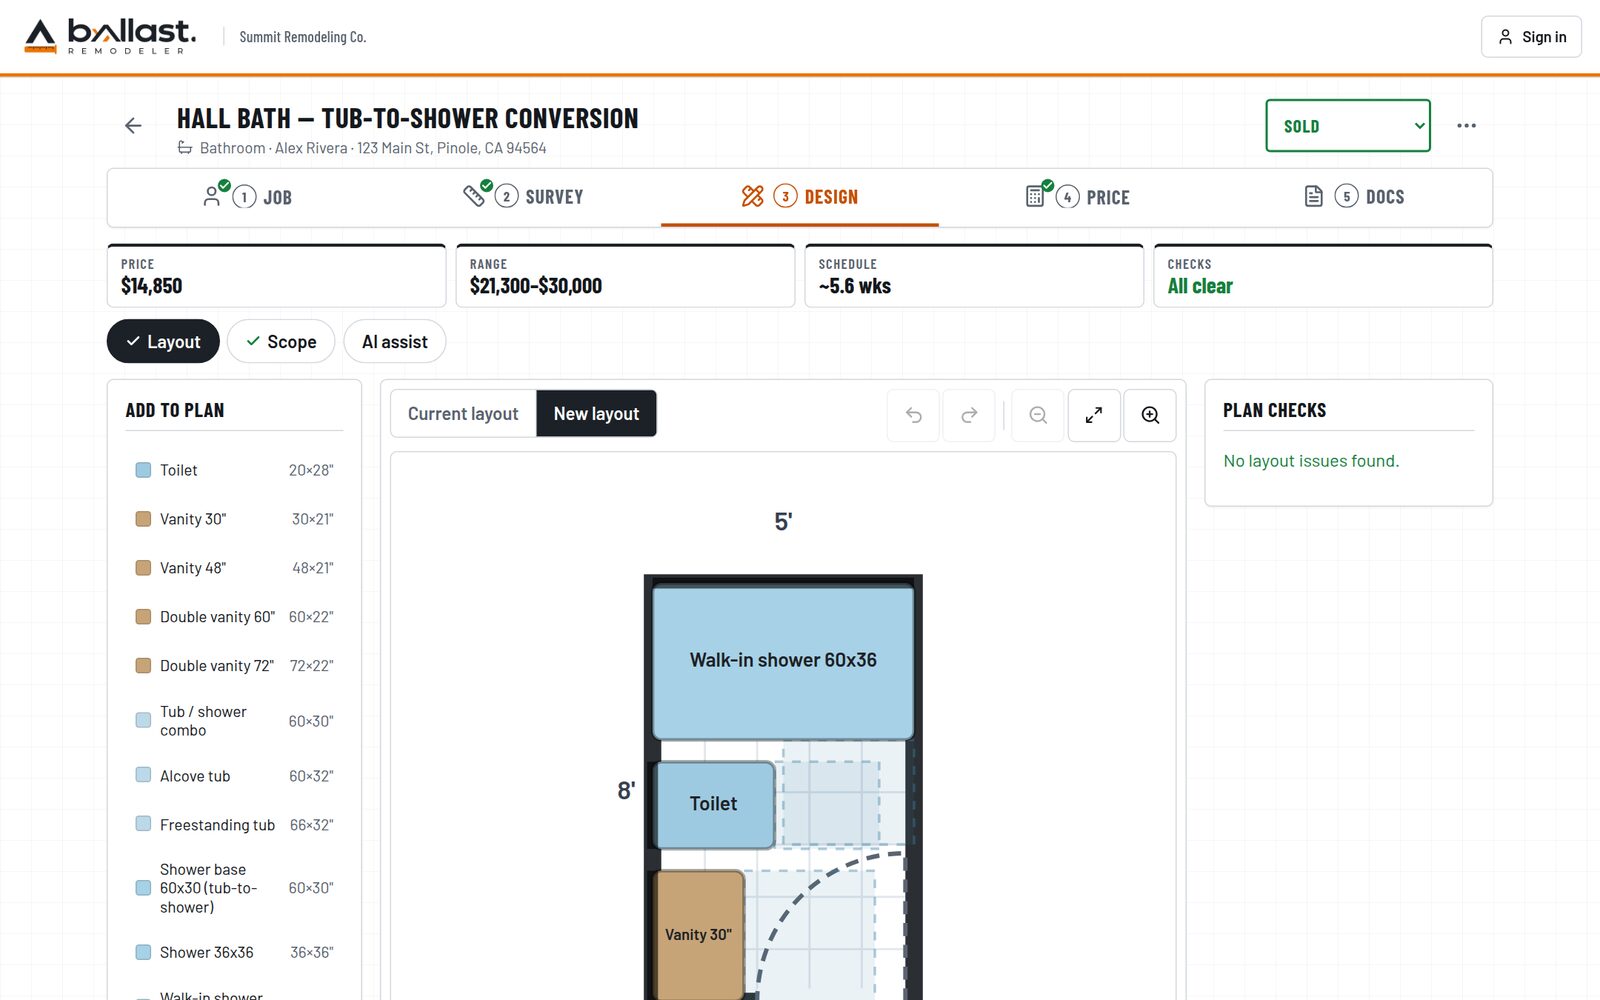The width and height of the screenshot is (1600, 1000).
Task: Click the project address subtitle text
Action: 373,148
